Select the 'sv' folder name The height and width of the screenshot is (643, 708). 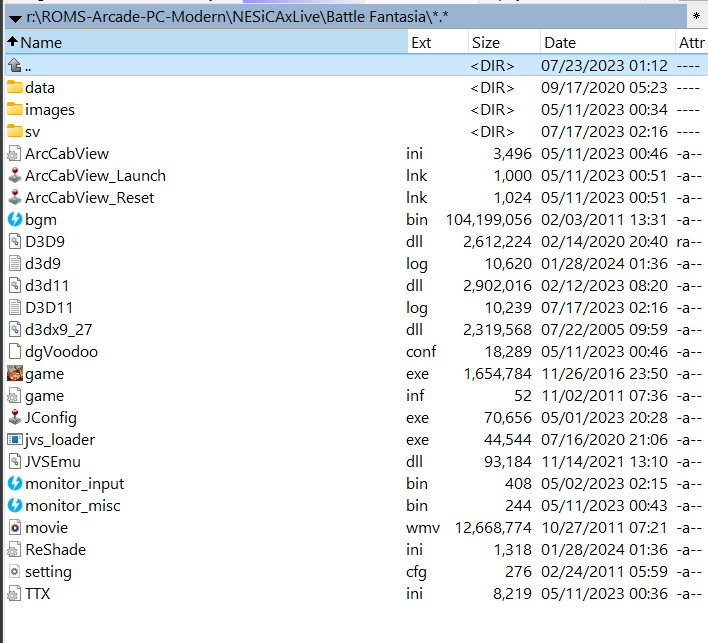pos(33,132)
